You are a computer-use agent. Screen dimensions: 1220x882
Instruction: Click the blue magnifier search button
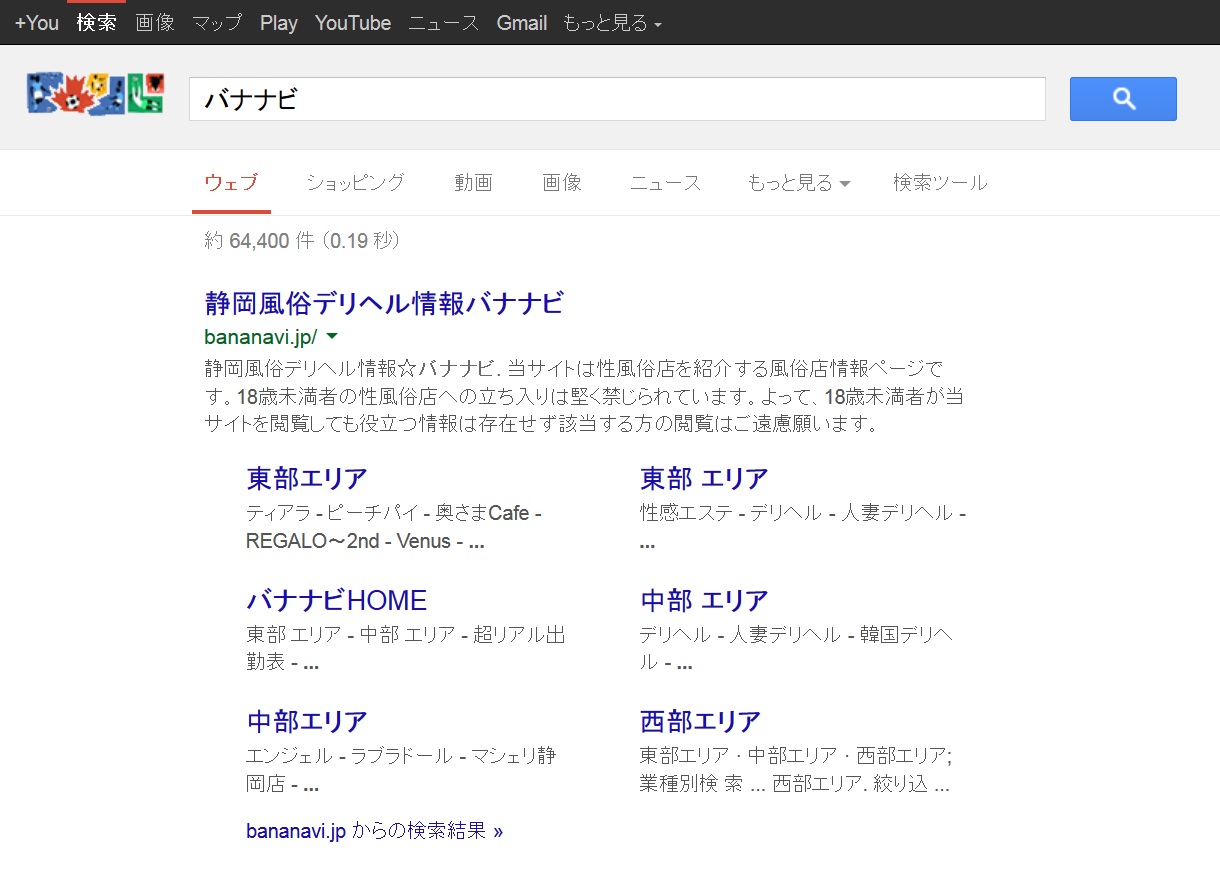point(1123,99)
